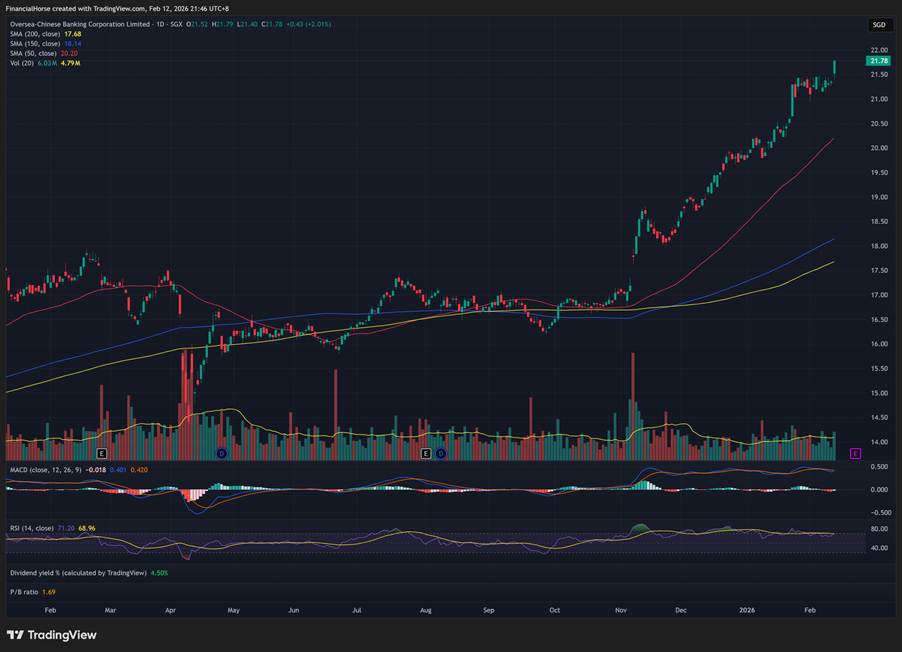
Task: Click the green 21.78 current price label
Action: pos(879,61)
